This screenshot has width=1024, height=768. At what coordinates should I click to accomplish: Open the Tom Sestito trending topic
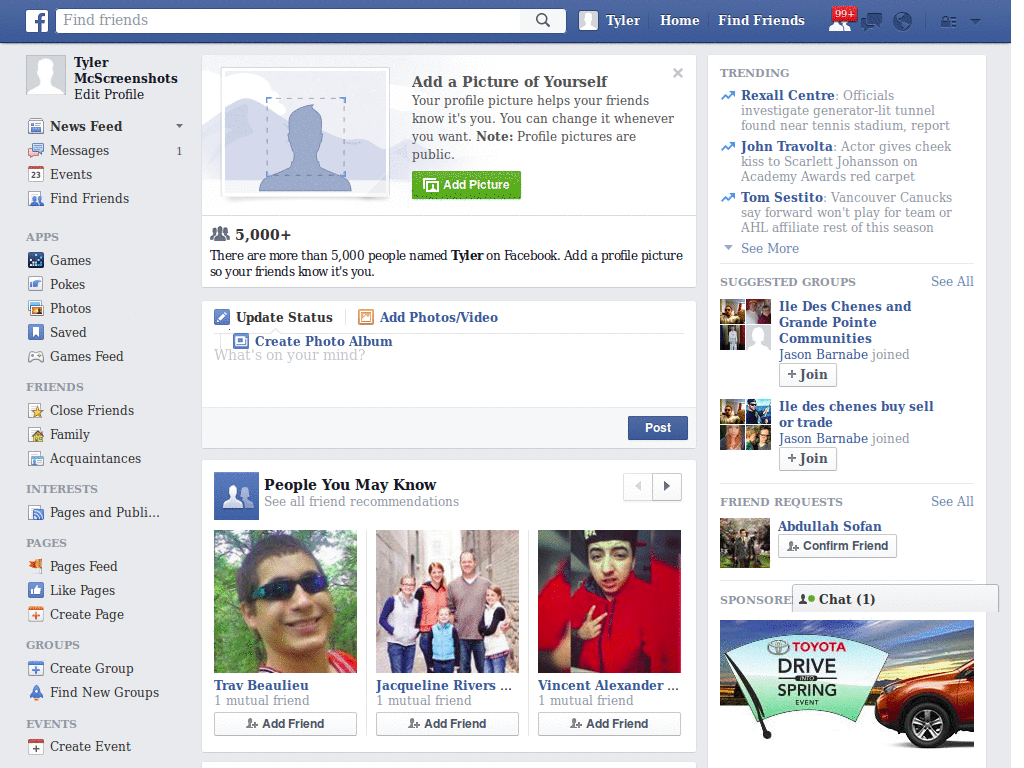point(782,197)
